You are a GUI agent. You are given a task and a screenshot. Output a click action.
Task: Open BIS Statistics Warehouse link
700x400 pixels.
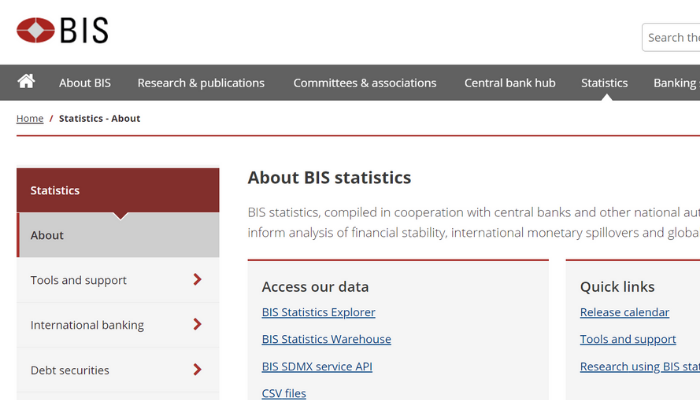326,339
